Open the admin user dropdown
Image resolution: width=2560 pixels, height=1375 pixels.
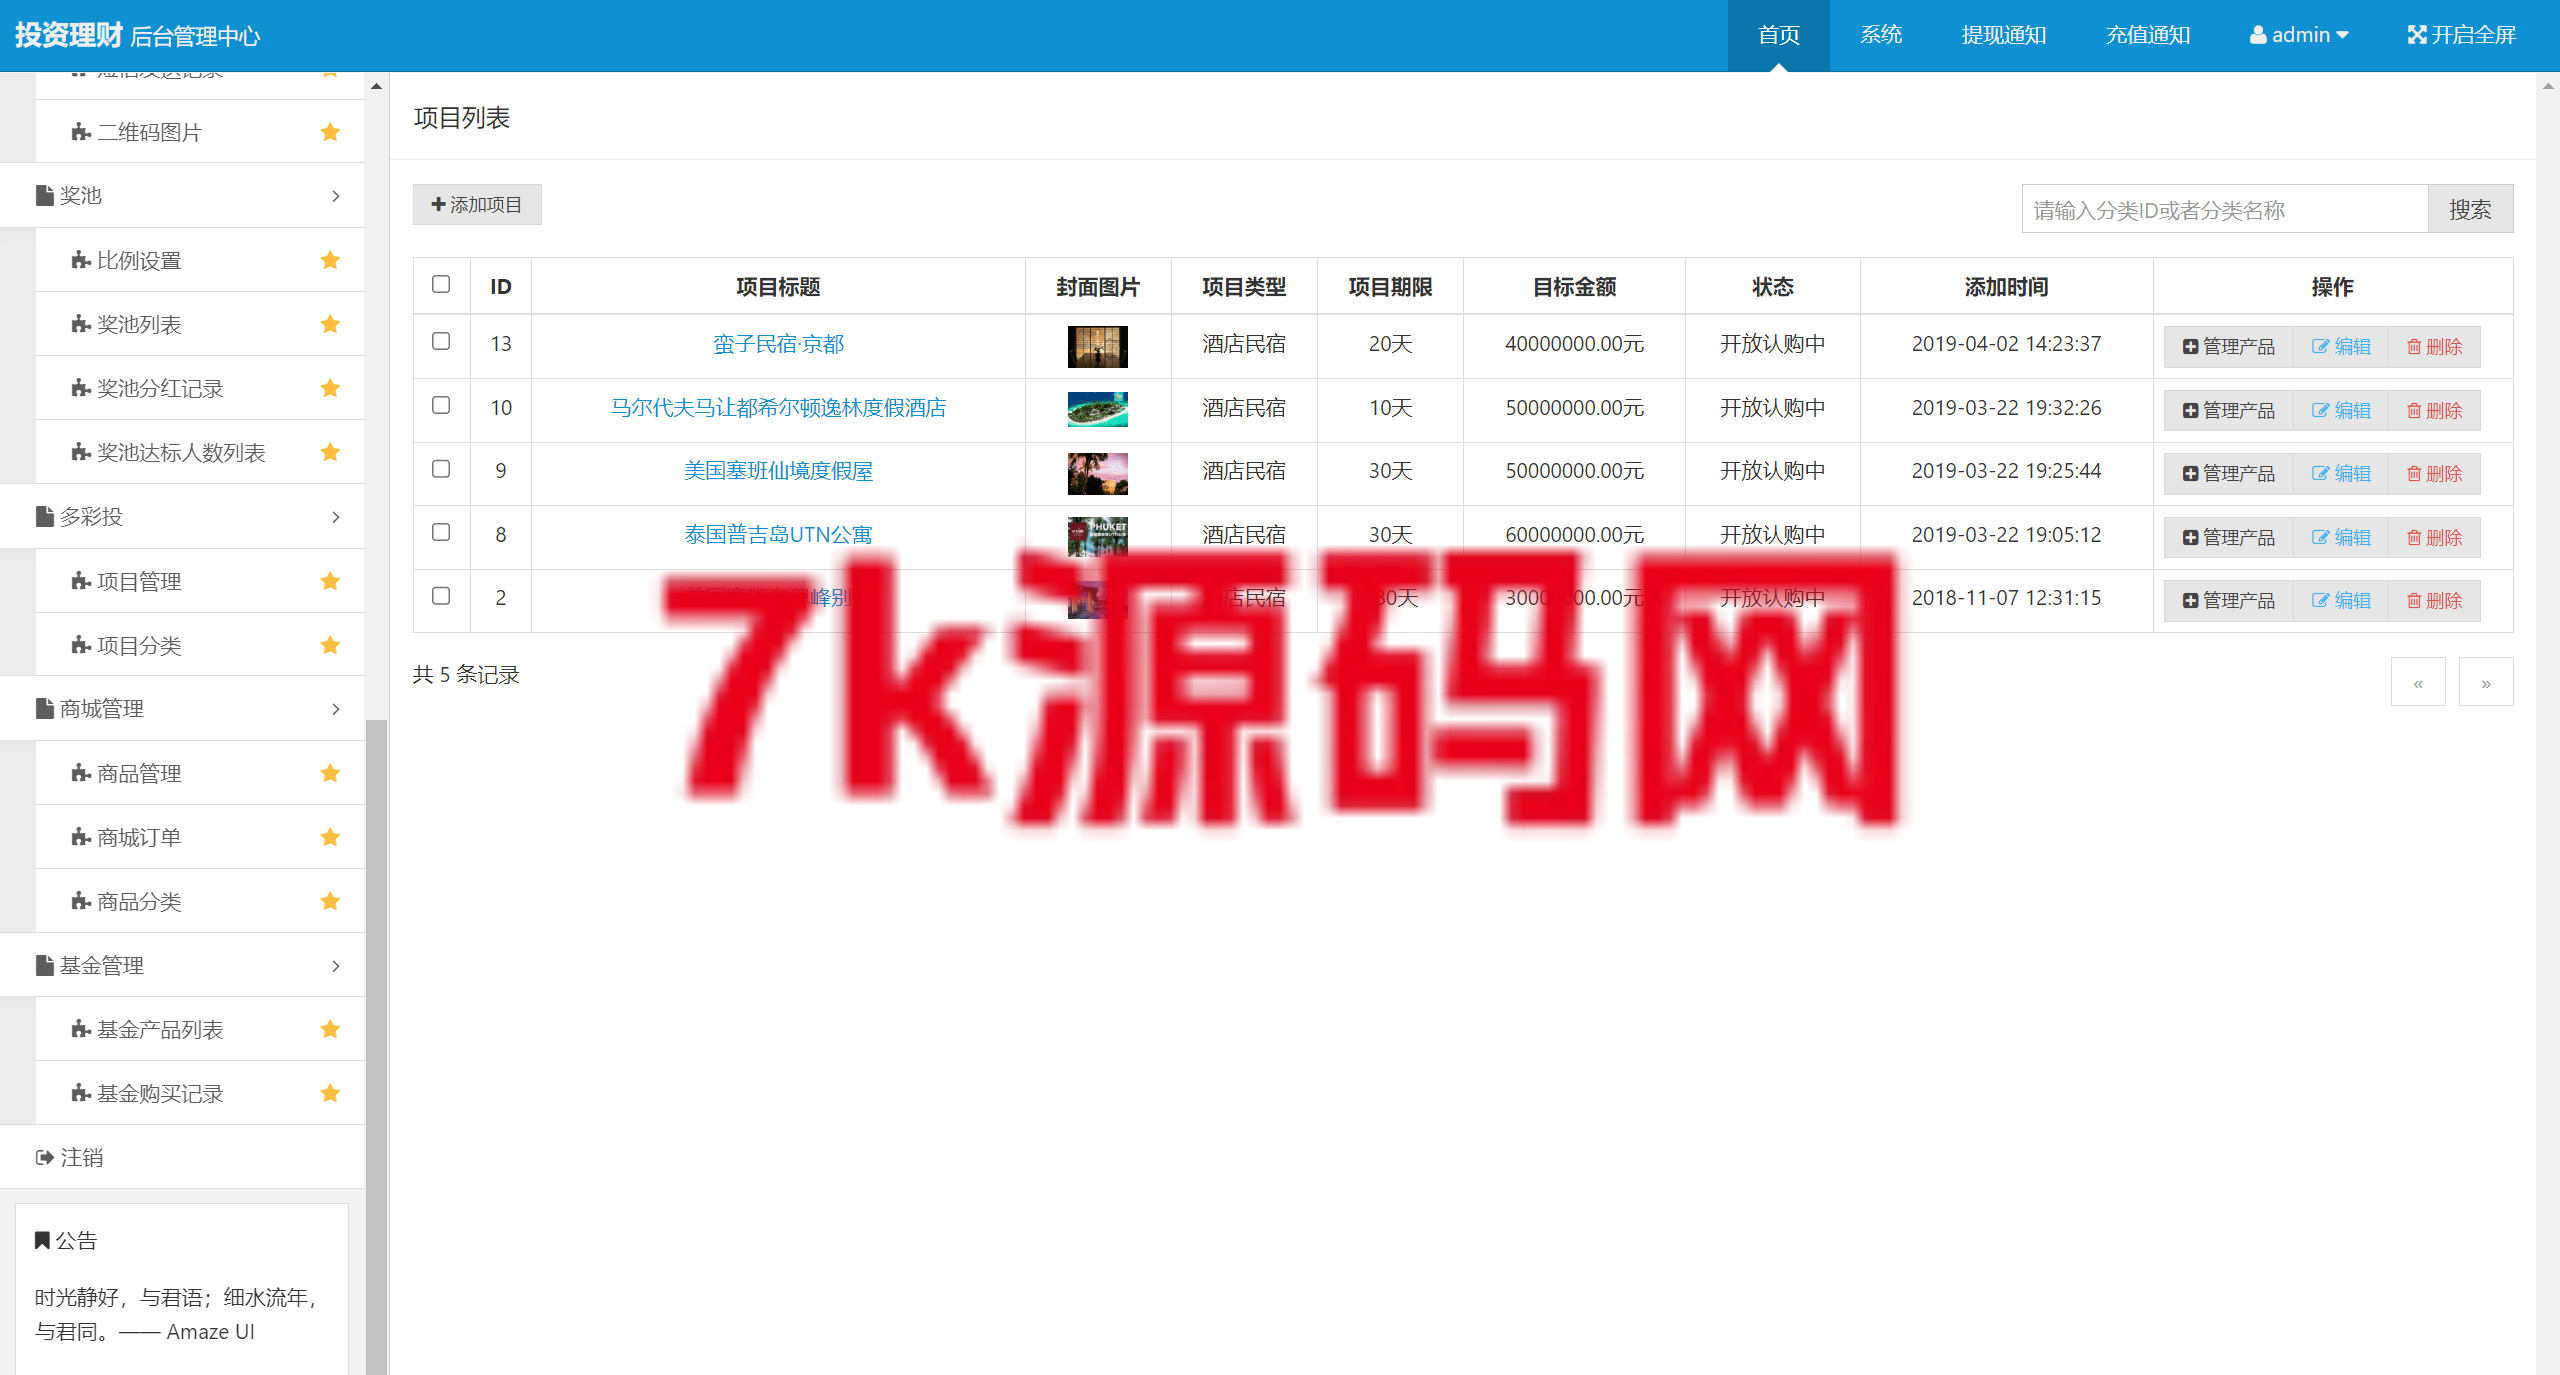[x=2299, y=35]
